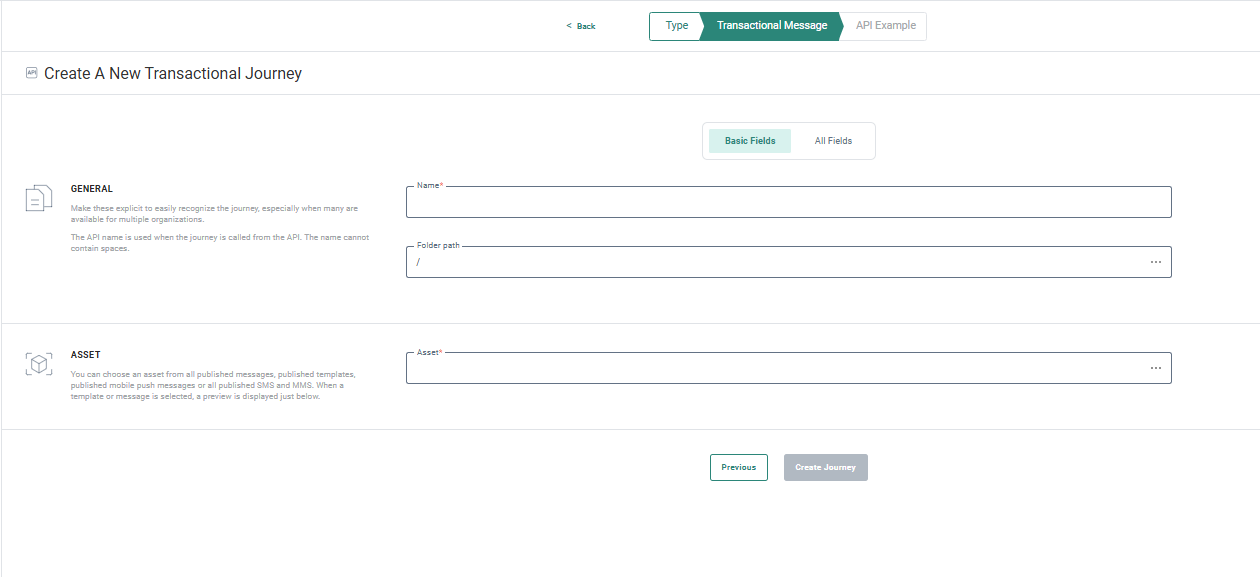The width and height of the screenshot is (1260, 577).
Task: Switch to All Fields view
Action: click(833, 141)
